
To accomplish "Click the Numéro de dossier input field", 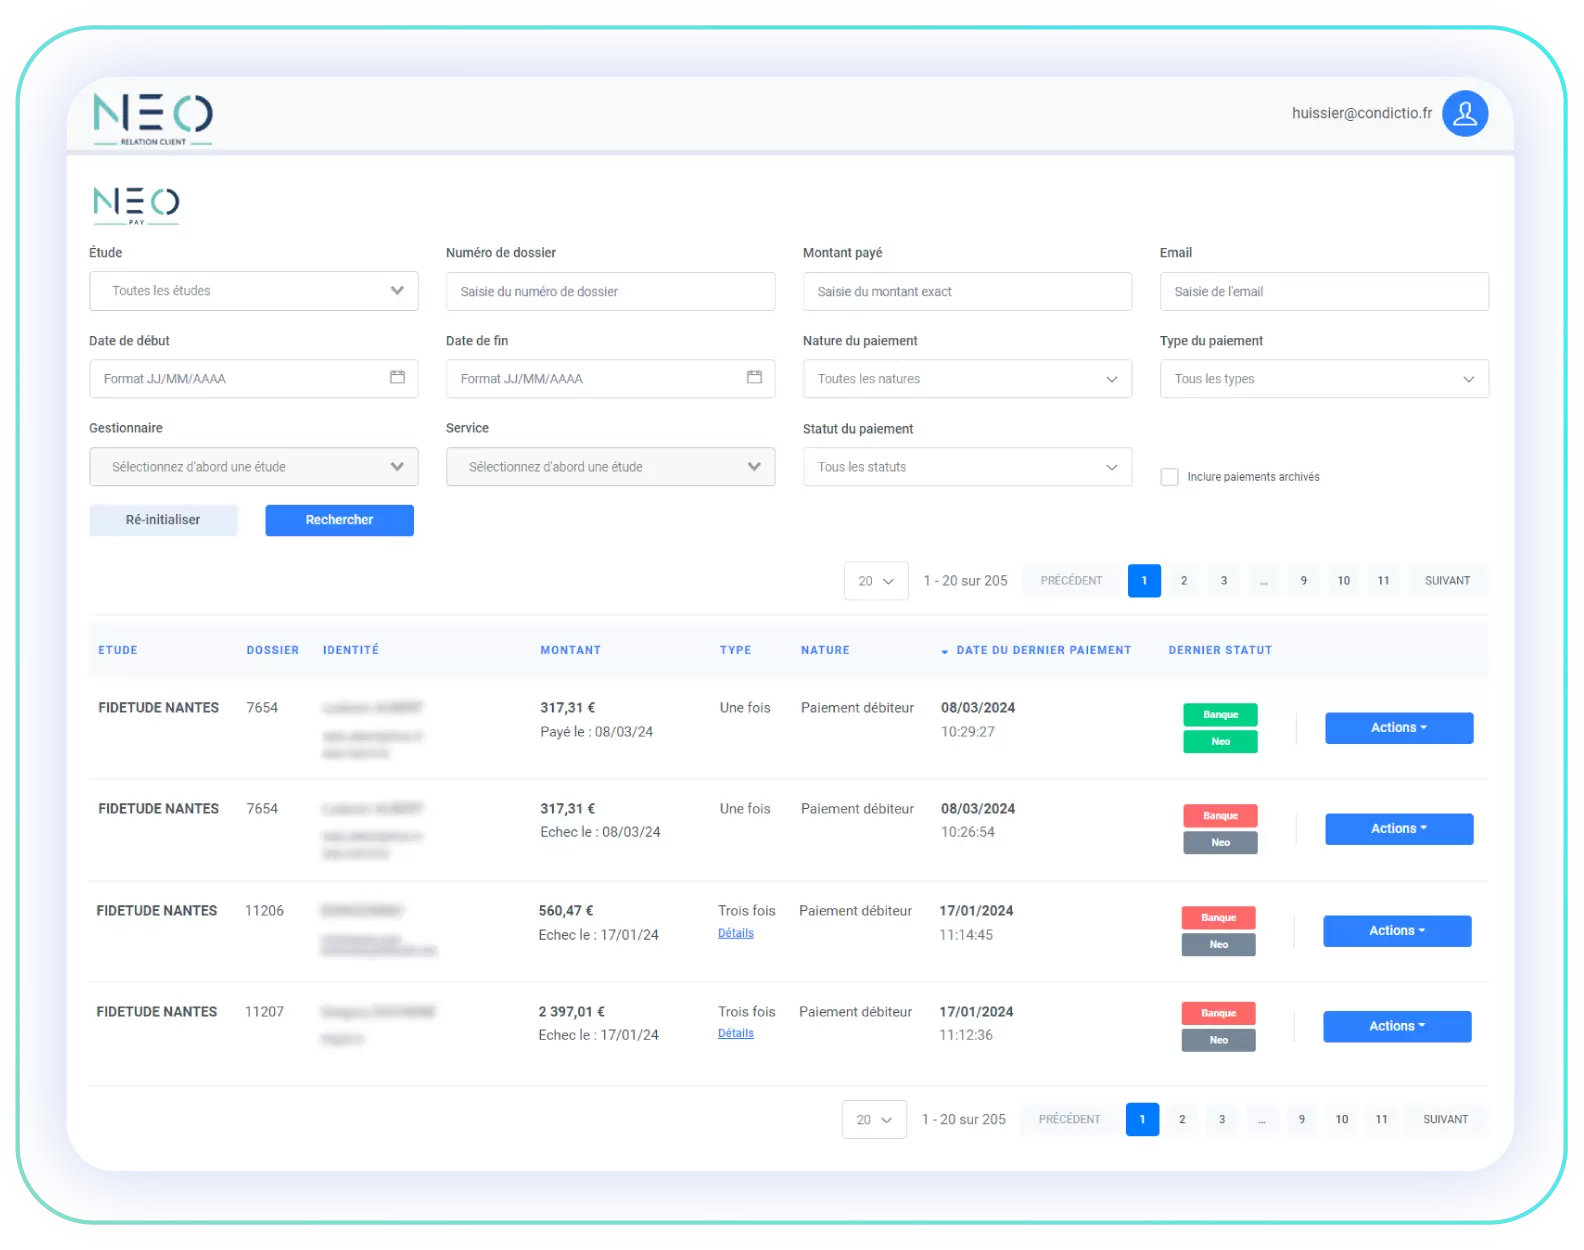I will tap(610, 292).
